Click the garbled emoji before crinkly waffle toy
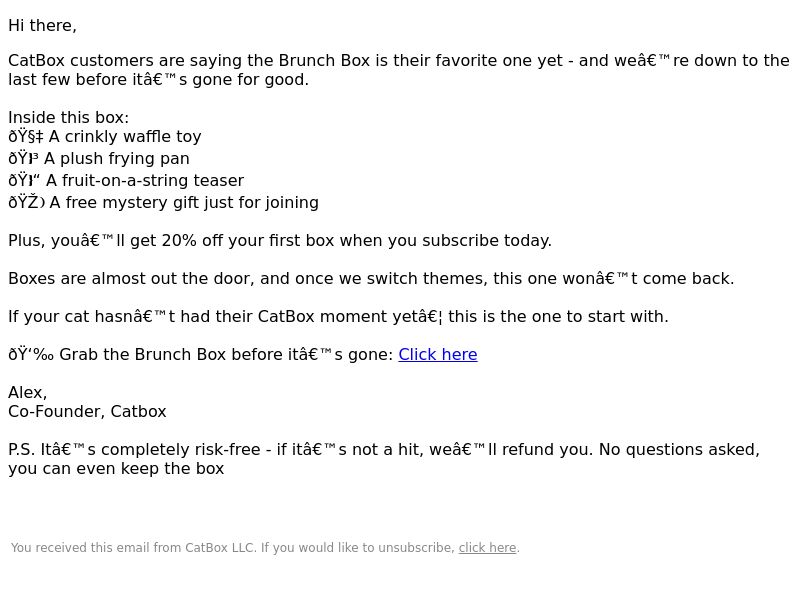Viewport: 800px width, 600px height. pyautogui.click(x=25, y=137)
